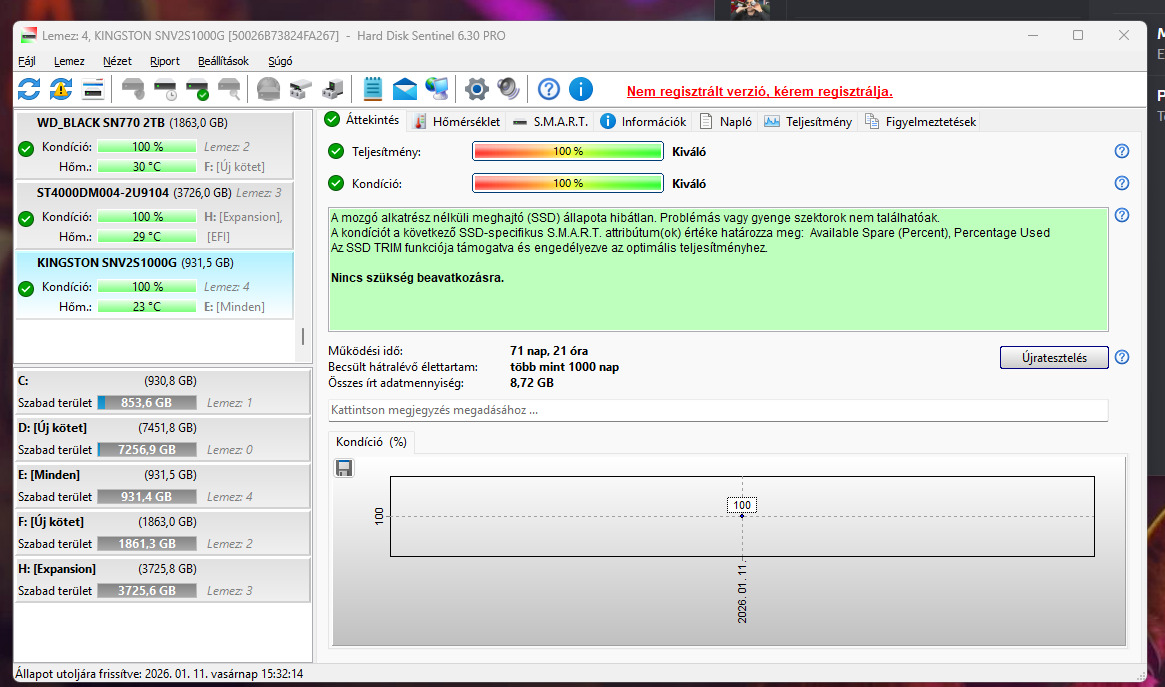Click the value 8,72 GB written data

click(x=532, y=383)
